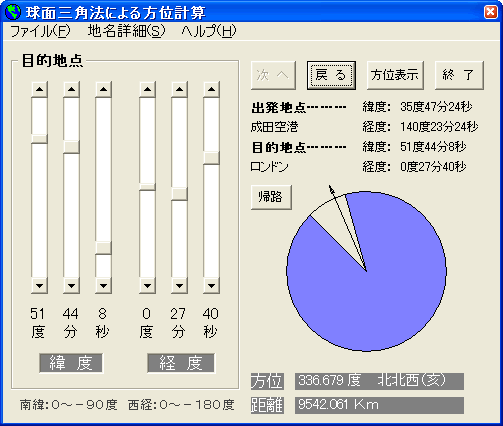Click the 方位表示 button

(395, 75)
